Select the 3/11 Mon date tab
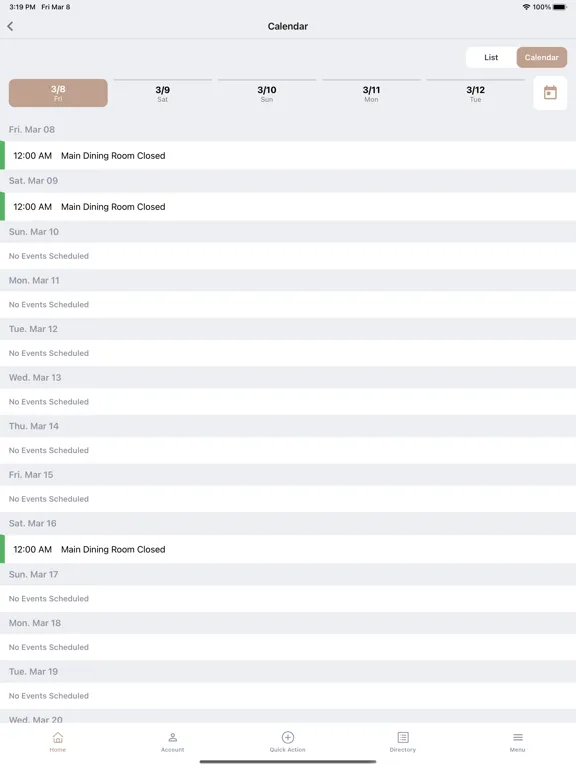The image size is (576, 768). (371, 93)
